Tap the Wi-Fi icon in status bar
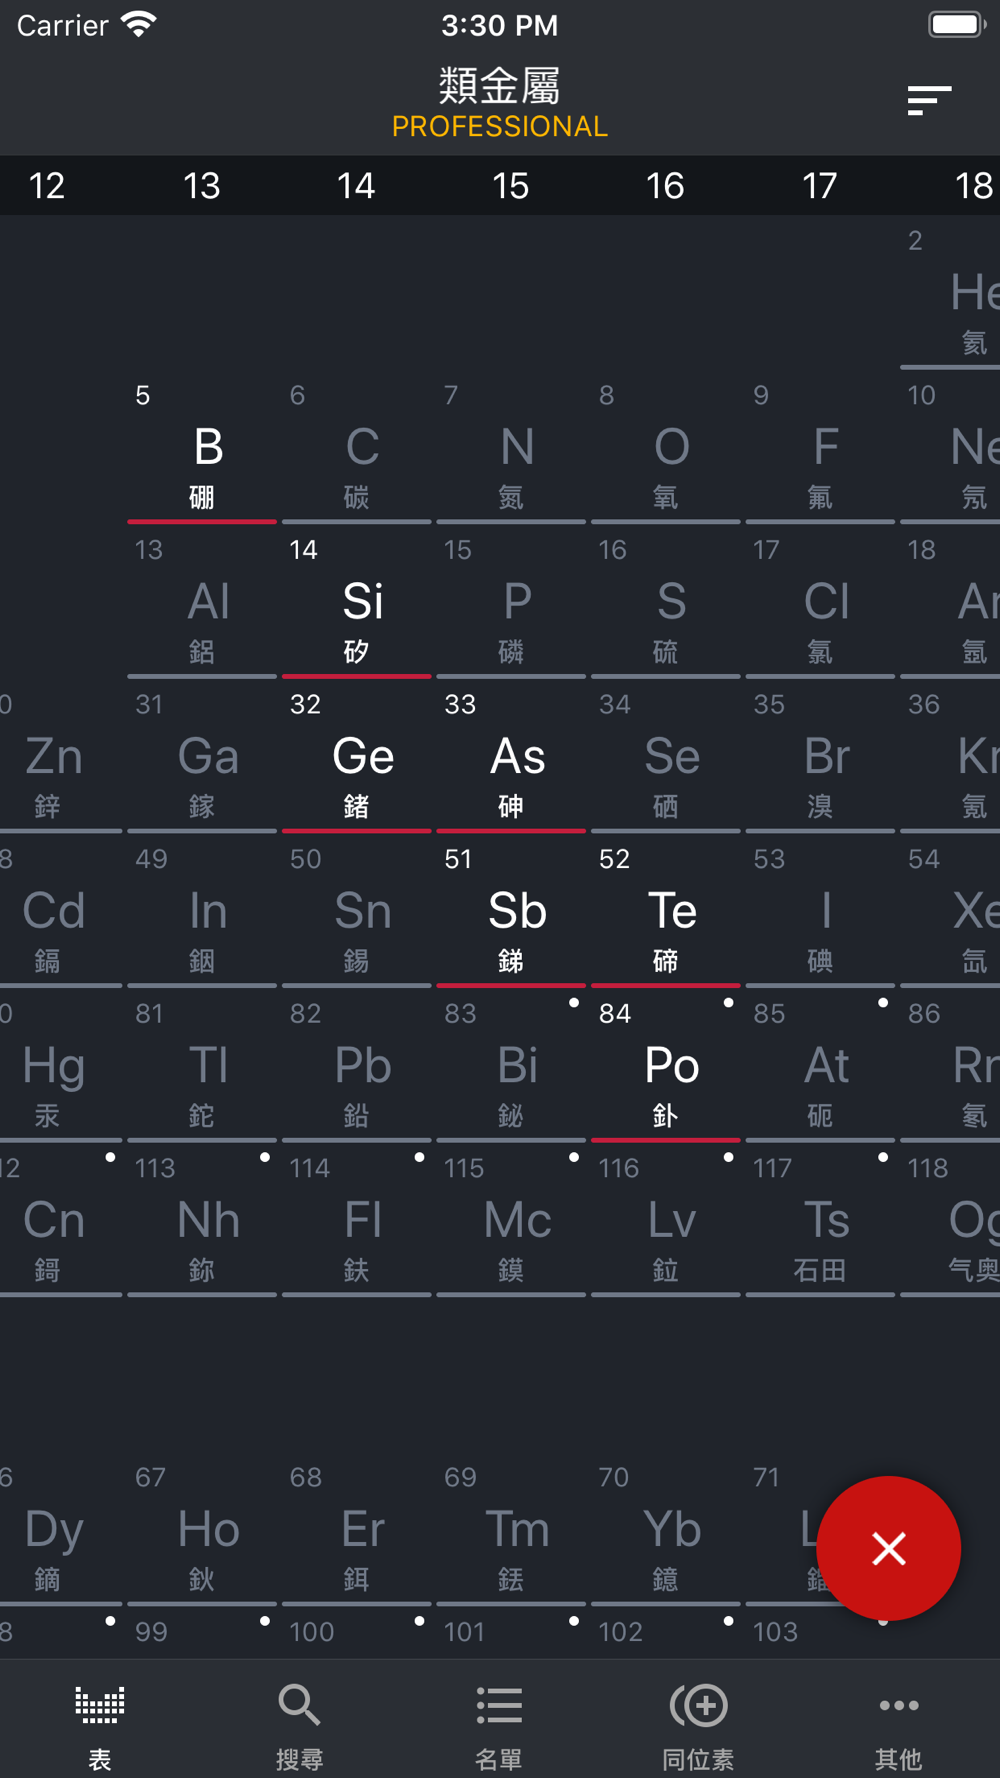 click(139, 24)
